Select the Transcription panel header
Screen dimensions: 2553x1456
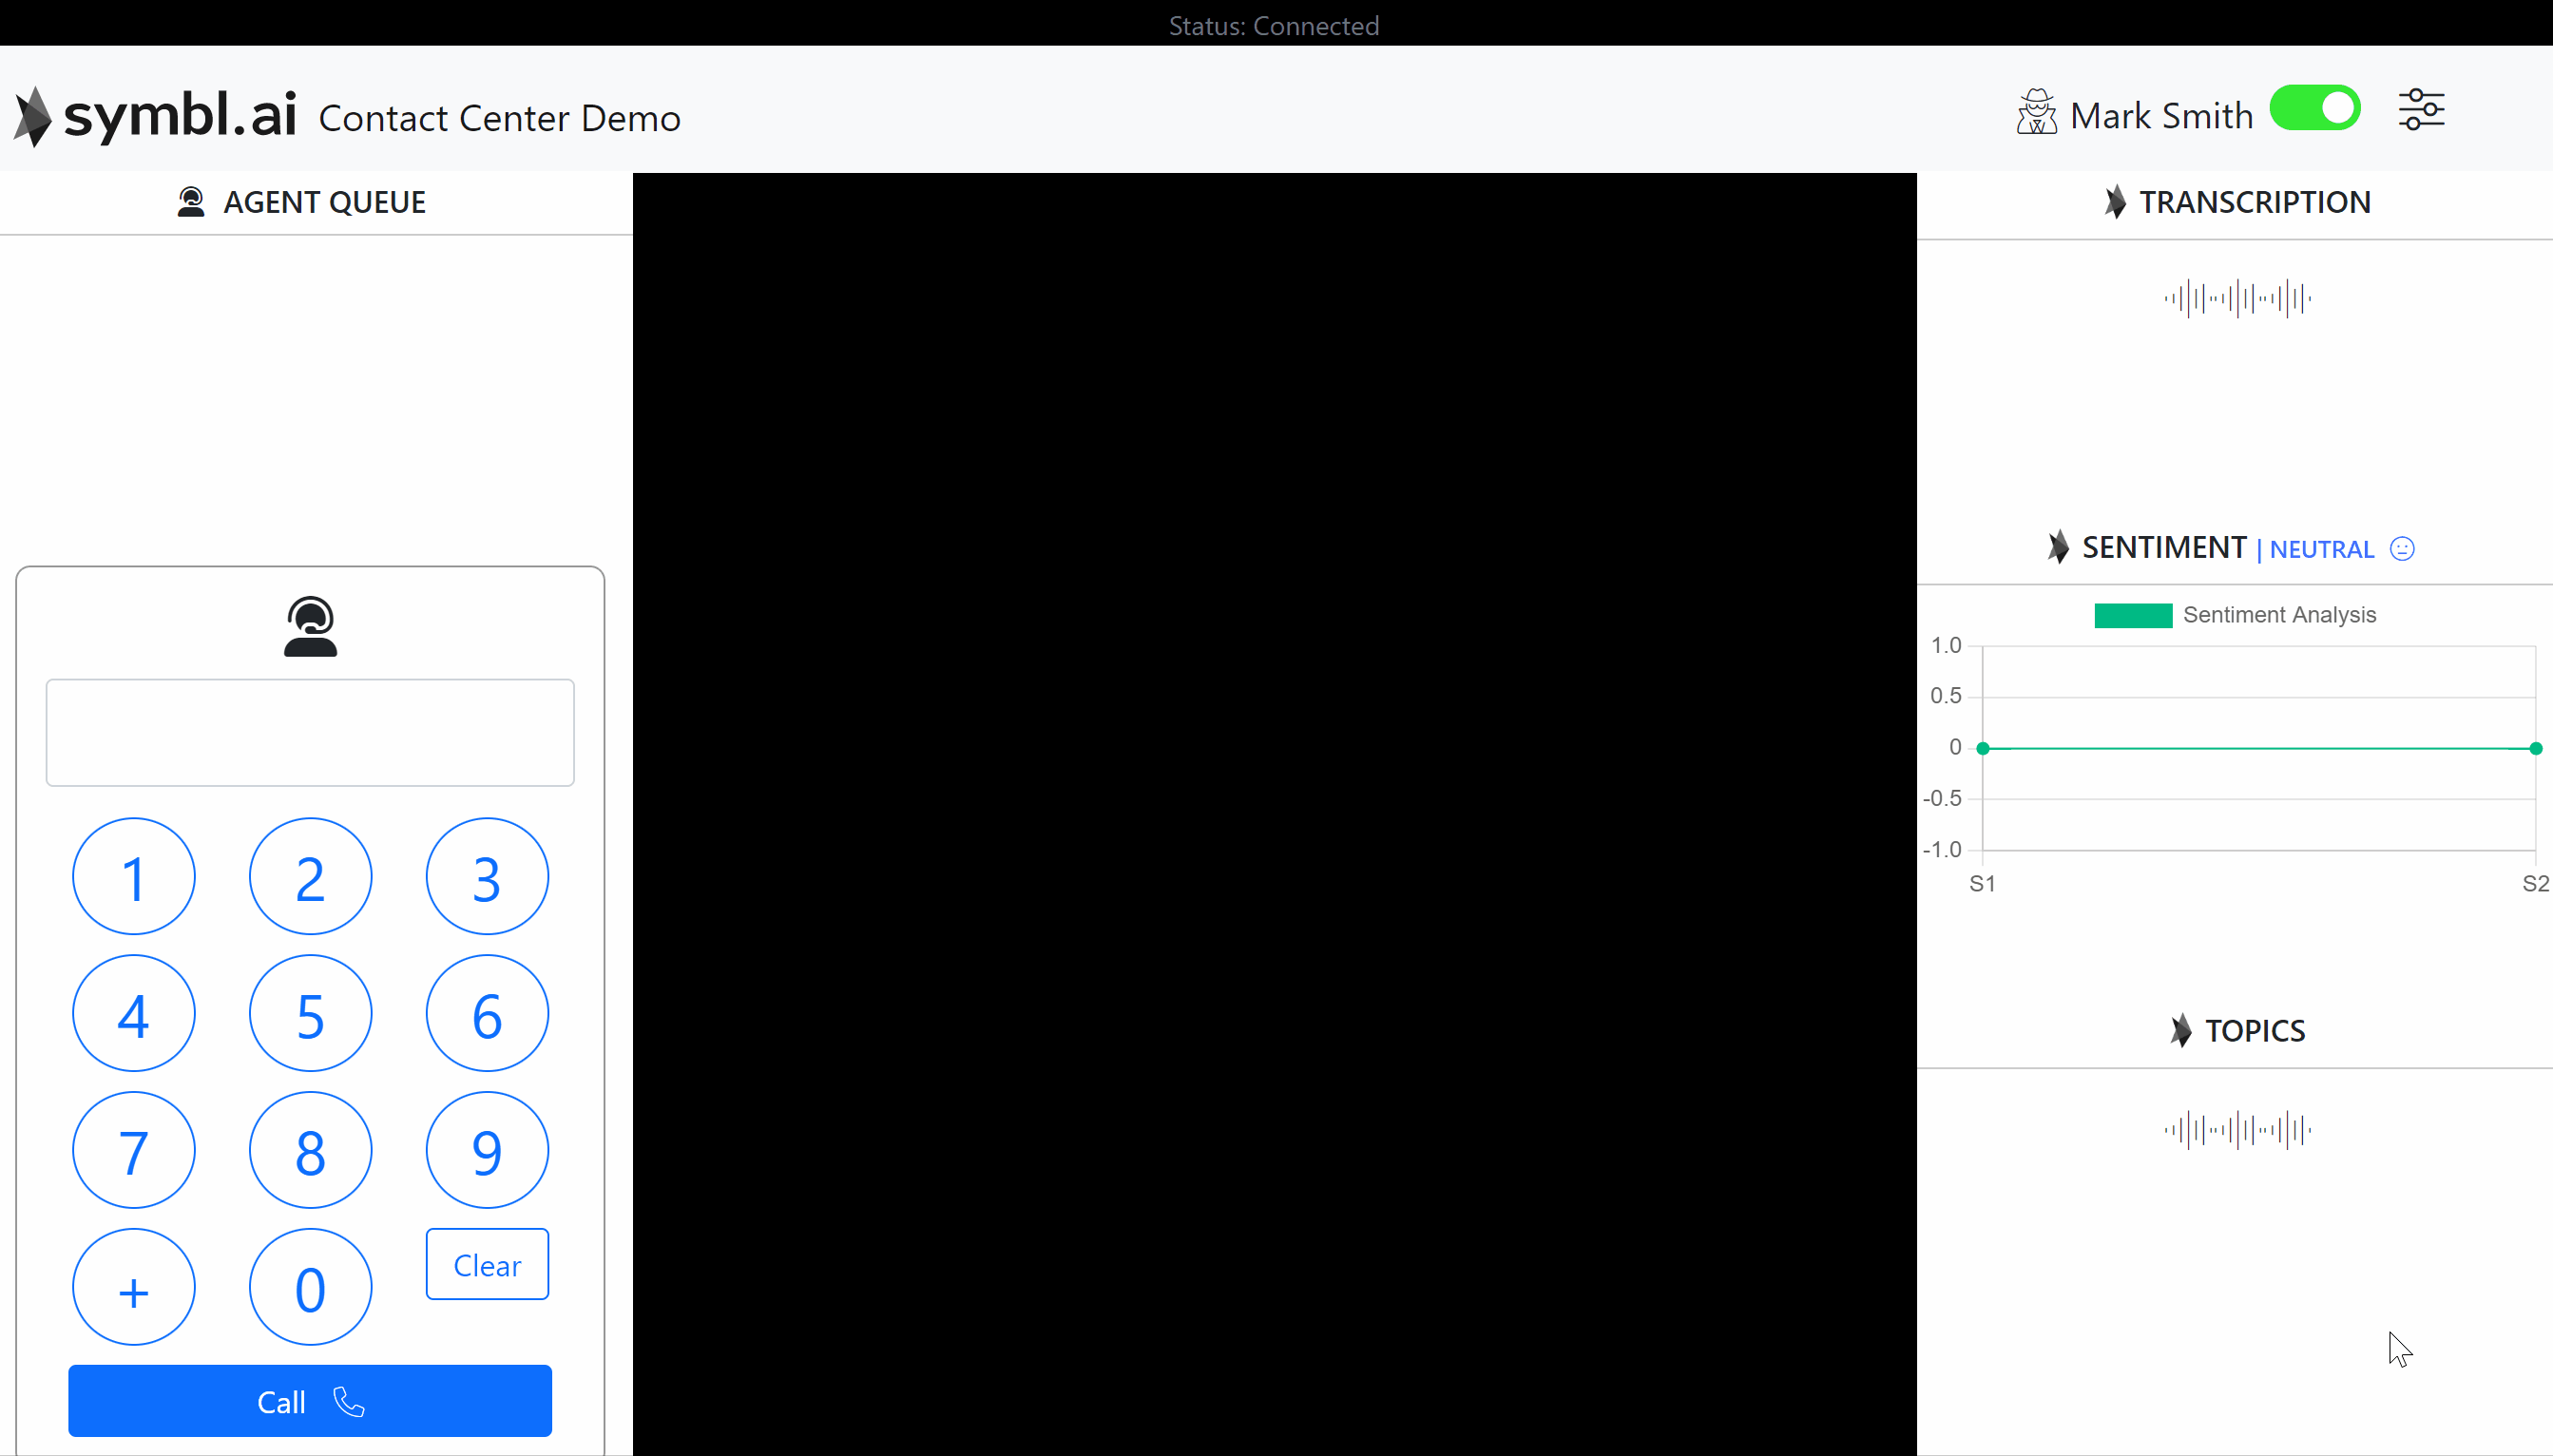2253,203
